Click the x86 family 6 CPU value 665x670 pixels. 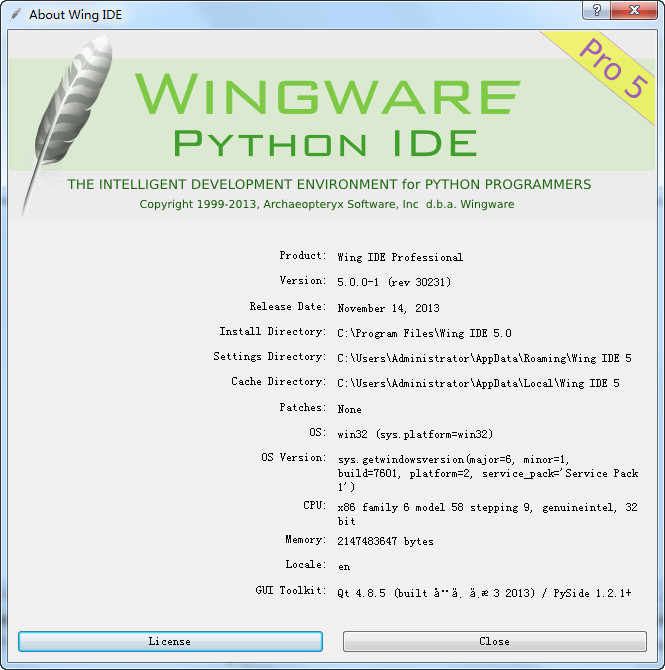pyautogui.click(x=487, y=514)
